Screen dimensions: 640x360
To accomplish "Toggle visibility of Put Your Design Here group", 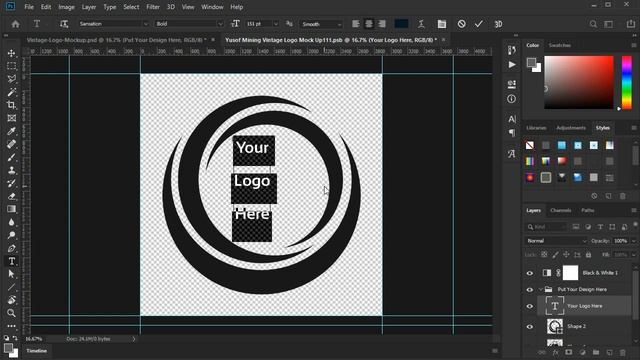I will 530,289.
